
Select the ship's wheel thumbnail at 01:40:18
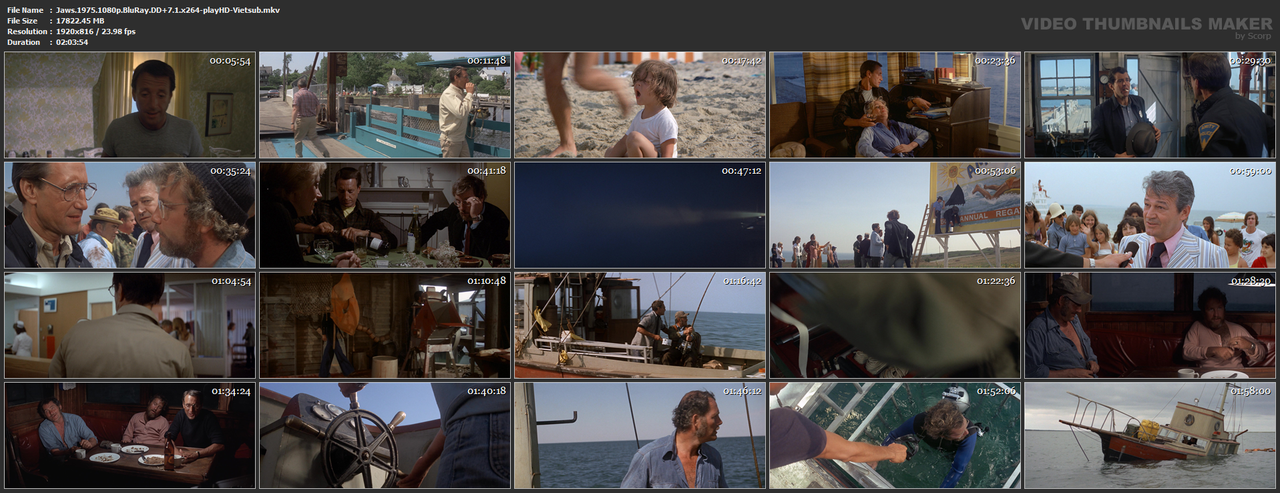[385, 435]
